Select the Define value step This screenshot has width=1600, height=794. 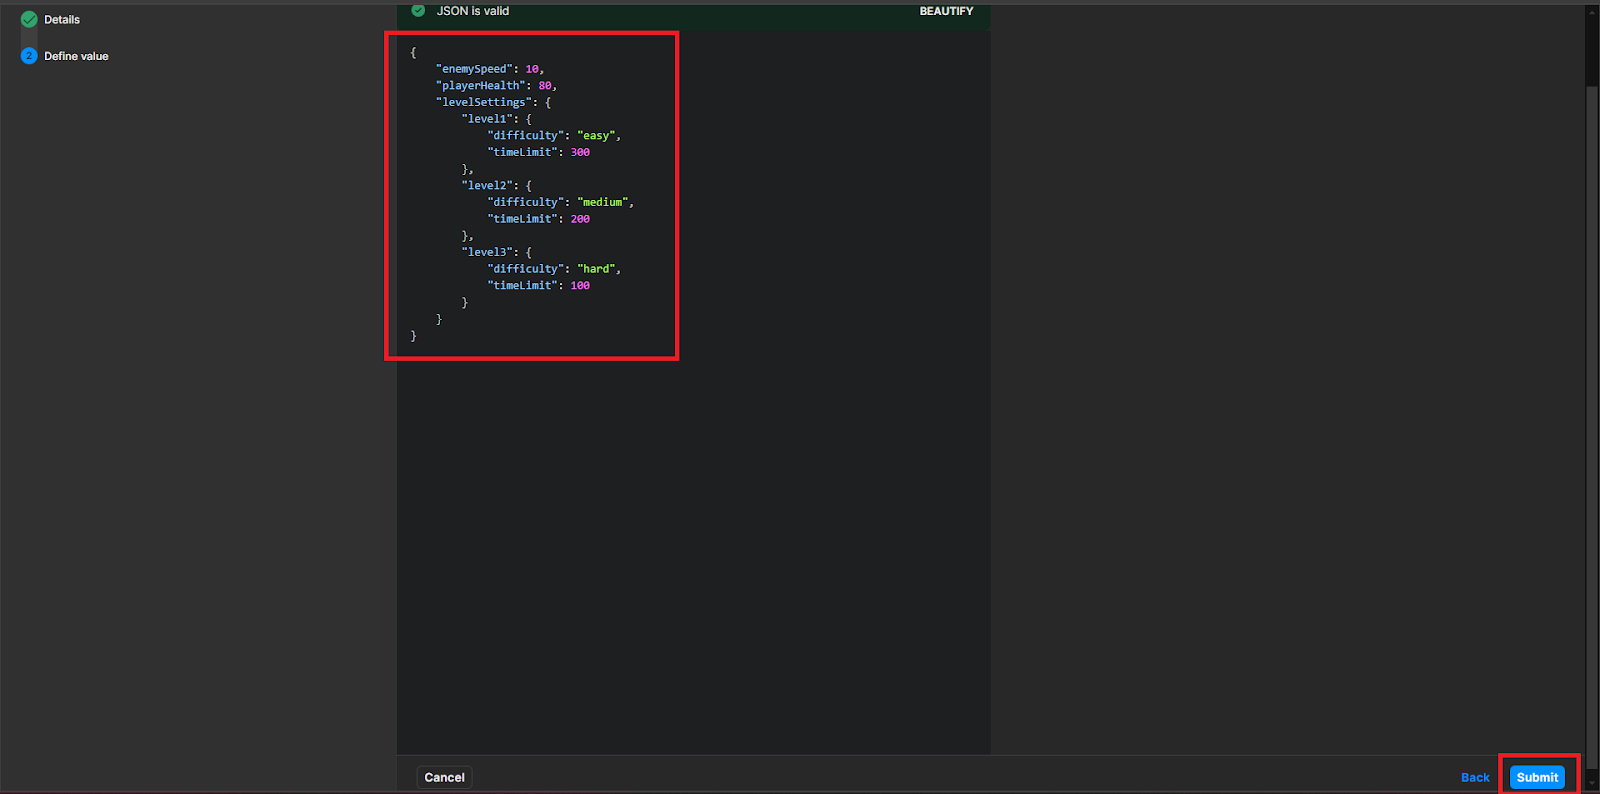(x=76, y=56)
